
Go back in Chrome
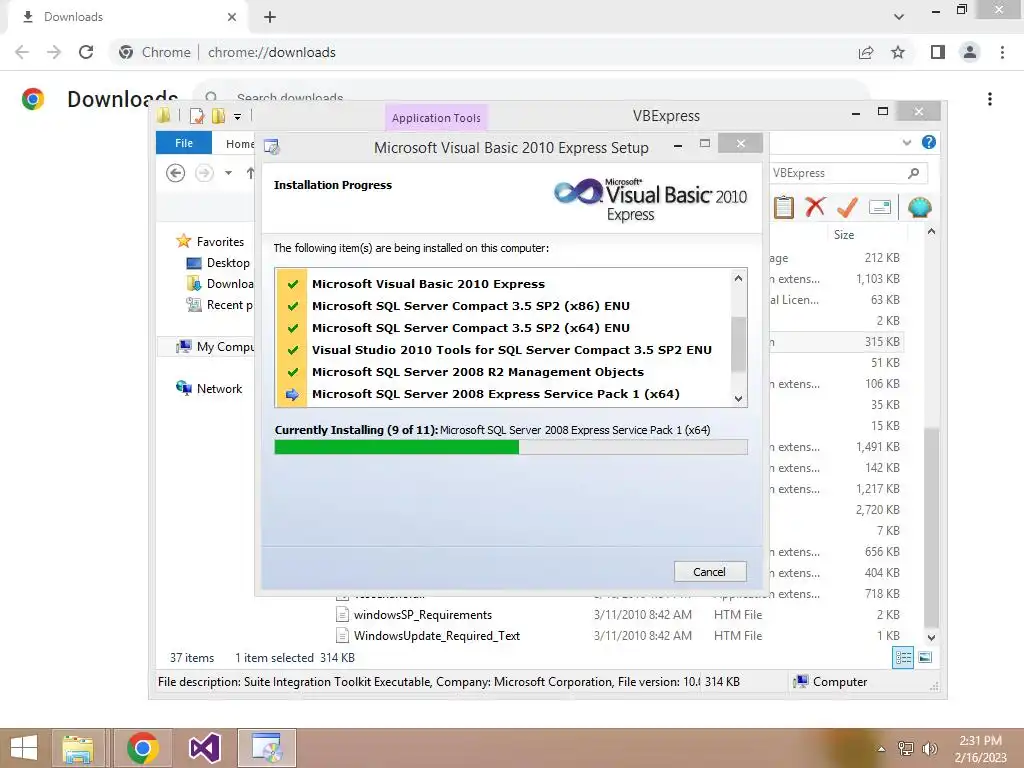22,52
